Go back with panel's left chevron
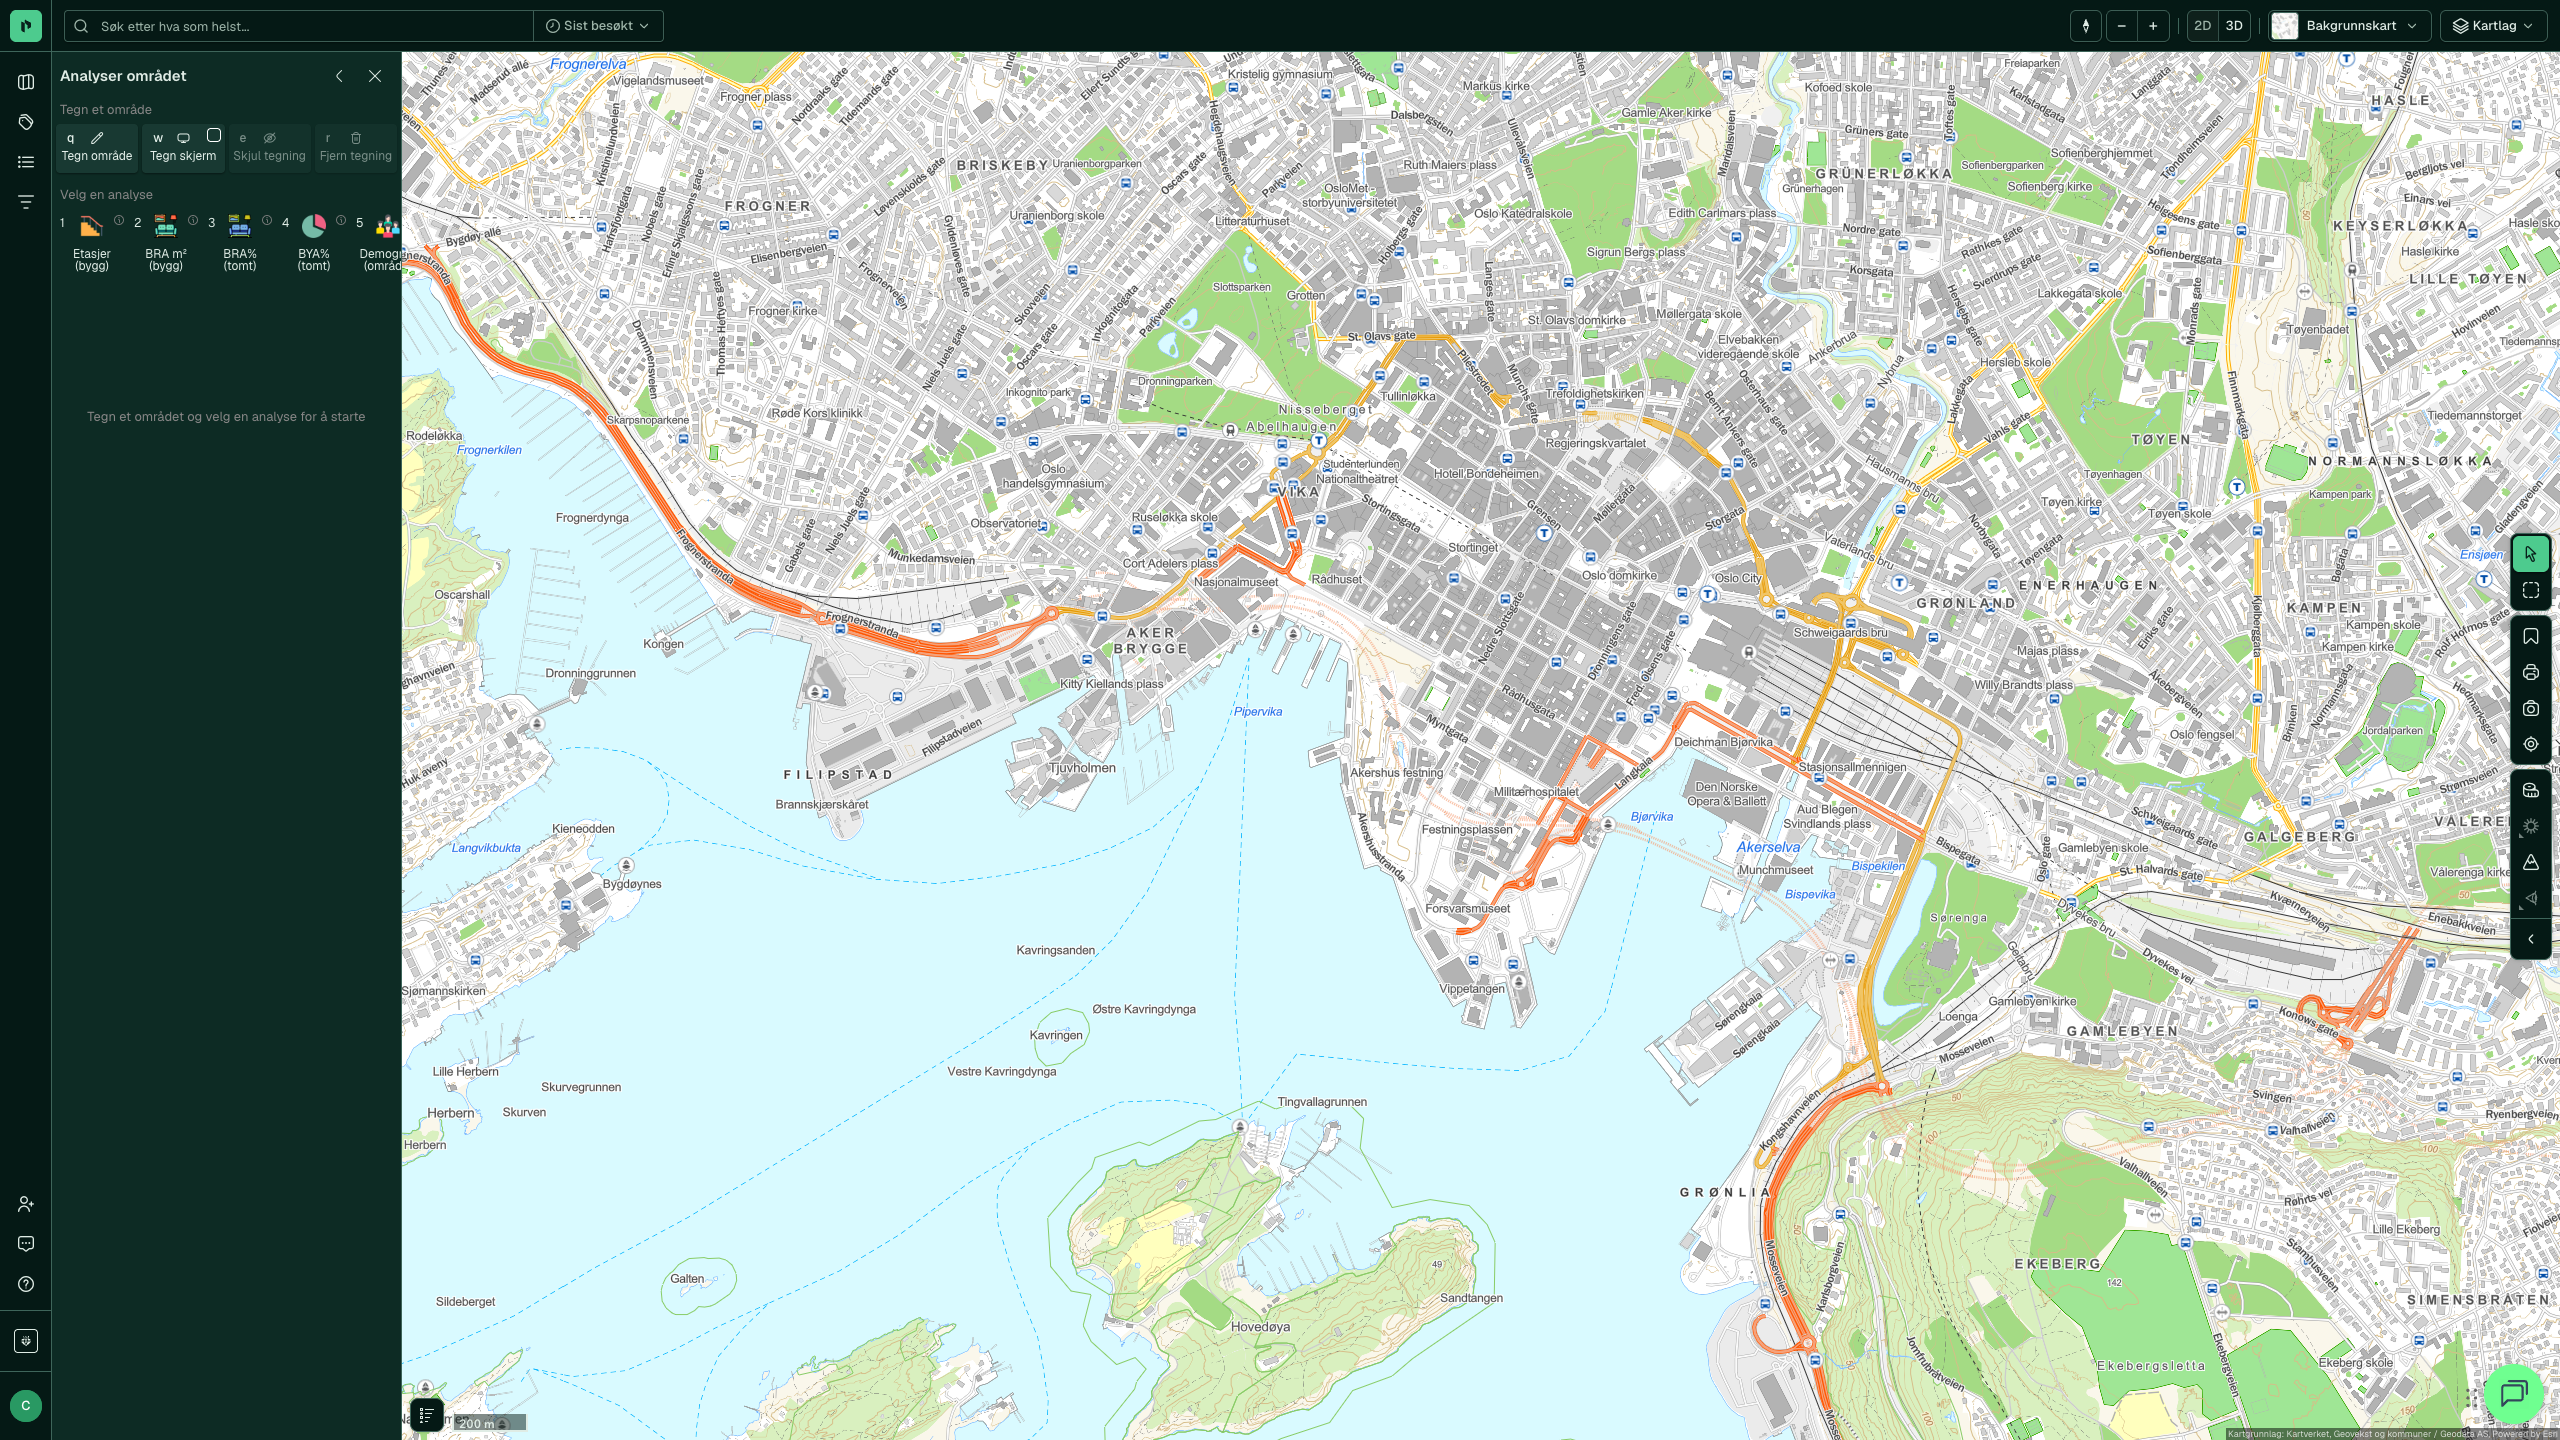The image size is (2560, 1440). coord(340,76)
